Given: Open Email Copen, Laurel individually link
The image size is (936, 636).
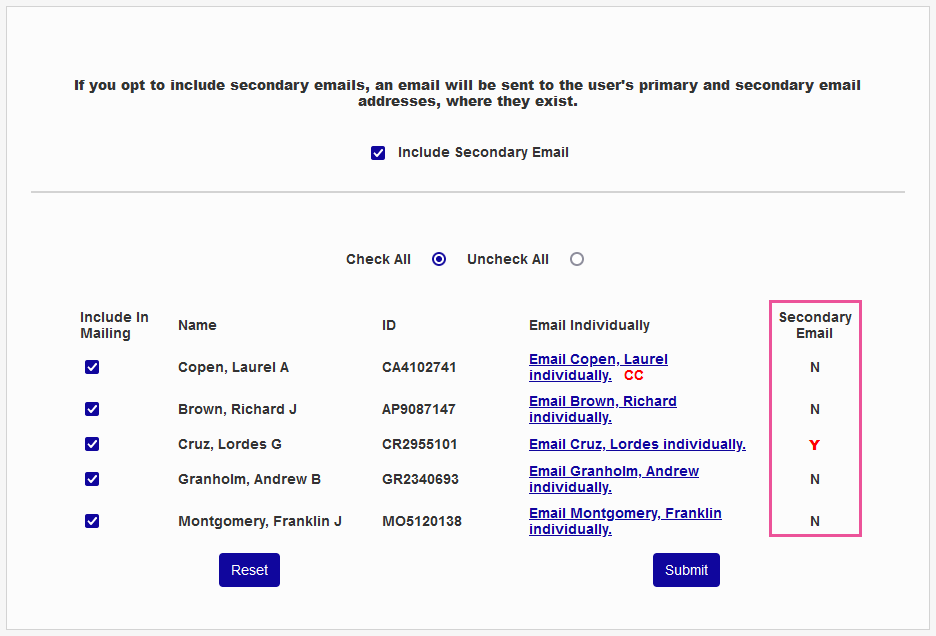Looking at the screenshot, I should click(x=598, y=360).
